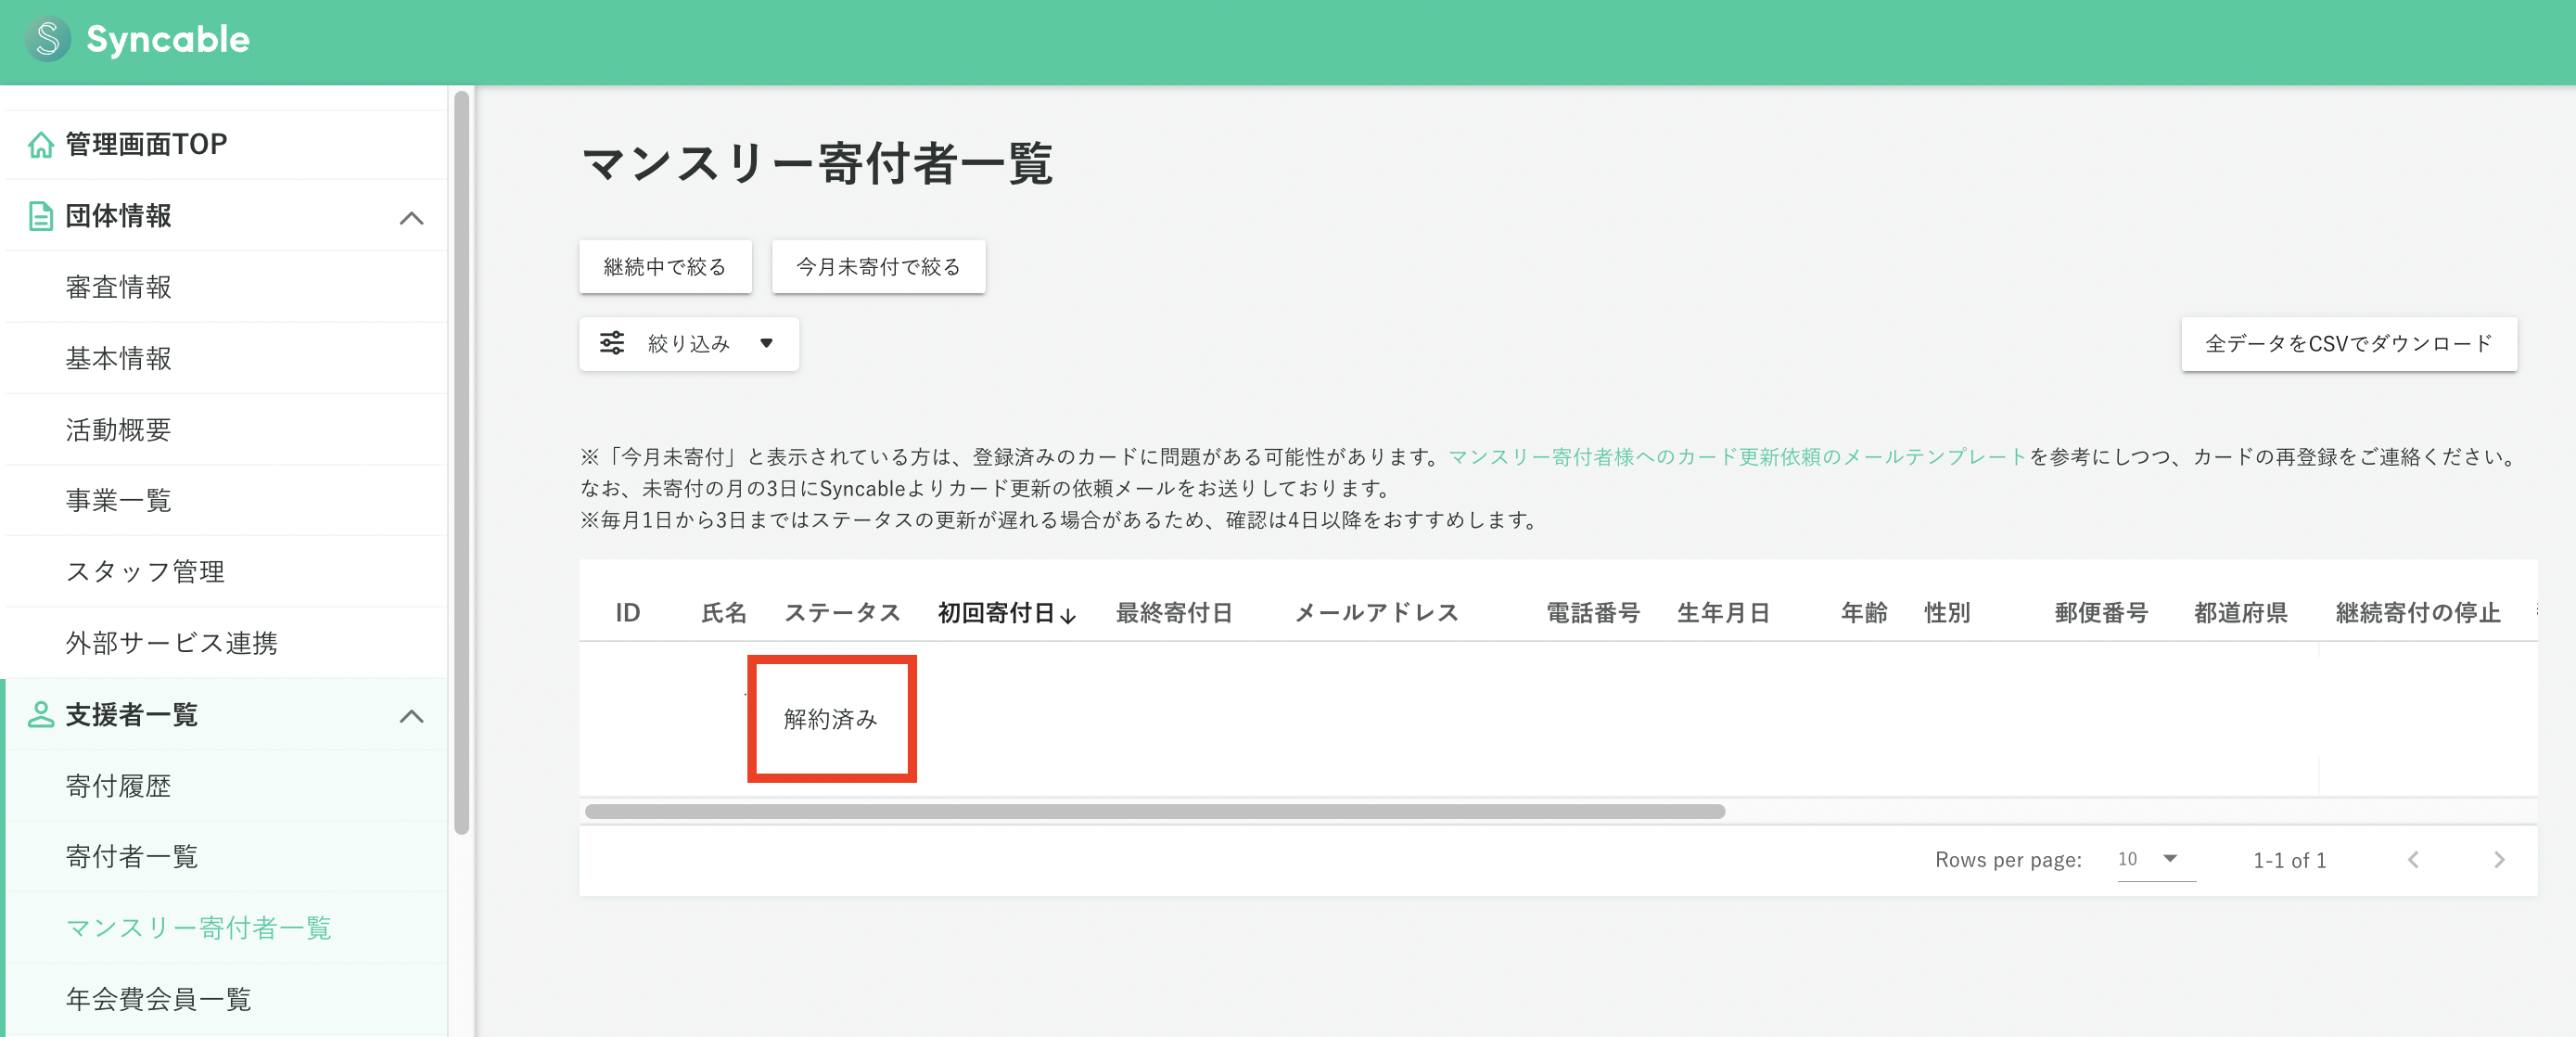Click the filter sliders icon in 絞り込み button
The width and height of the screenshot is (2576, 1037).
tap(613, 343)
